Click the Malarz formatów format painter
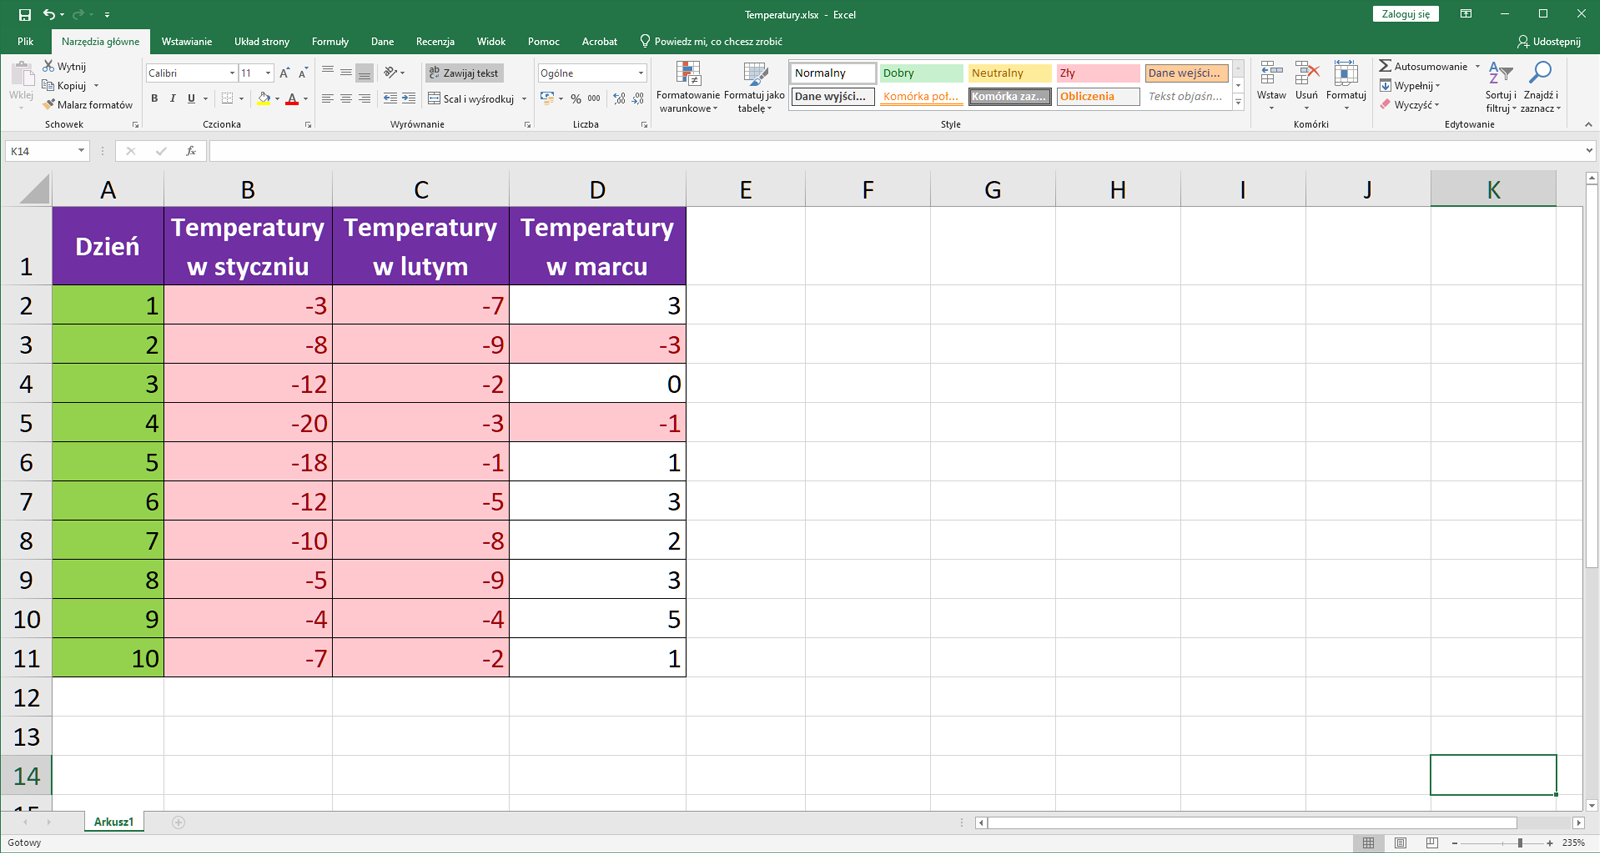This screenshot has width=1600, height=853. pos(88,105)
